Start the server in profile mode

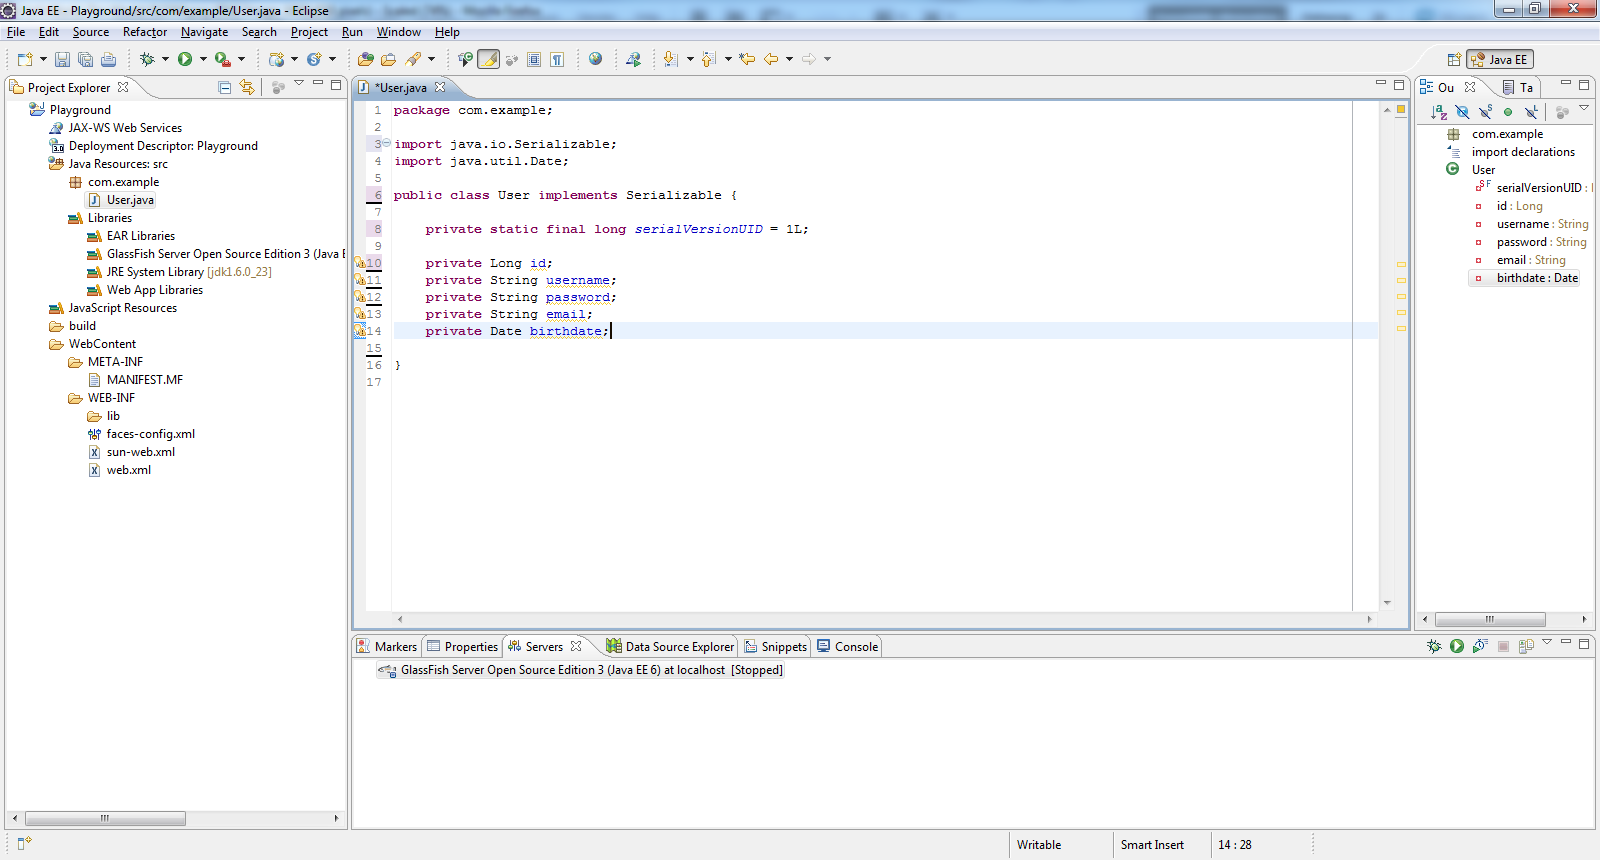coord(1480,646)
